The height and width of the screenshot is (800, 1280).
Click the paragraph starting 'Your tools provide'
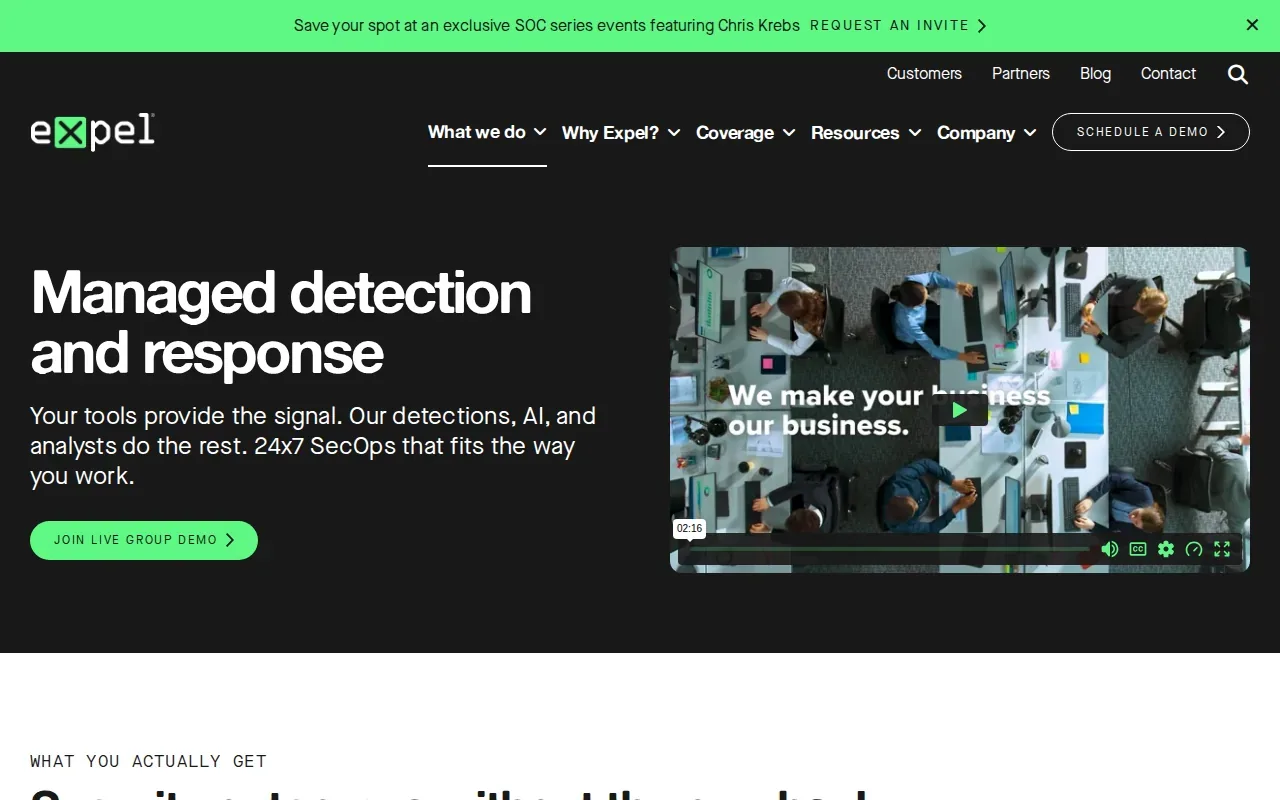(313, 446)
